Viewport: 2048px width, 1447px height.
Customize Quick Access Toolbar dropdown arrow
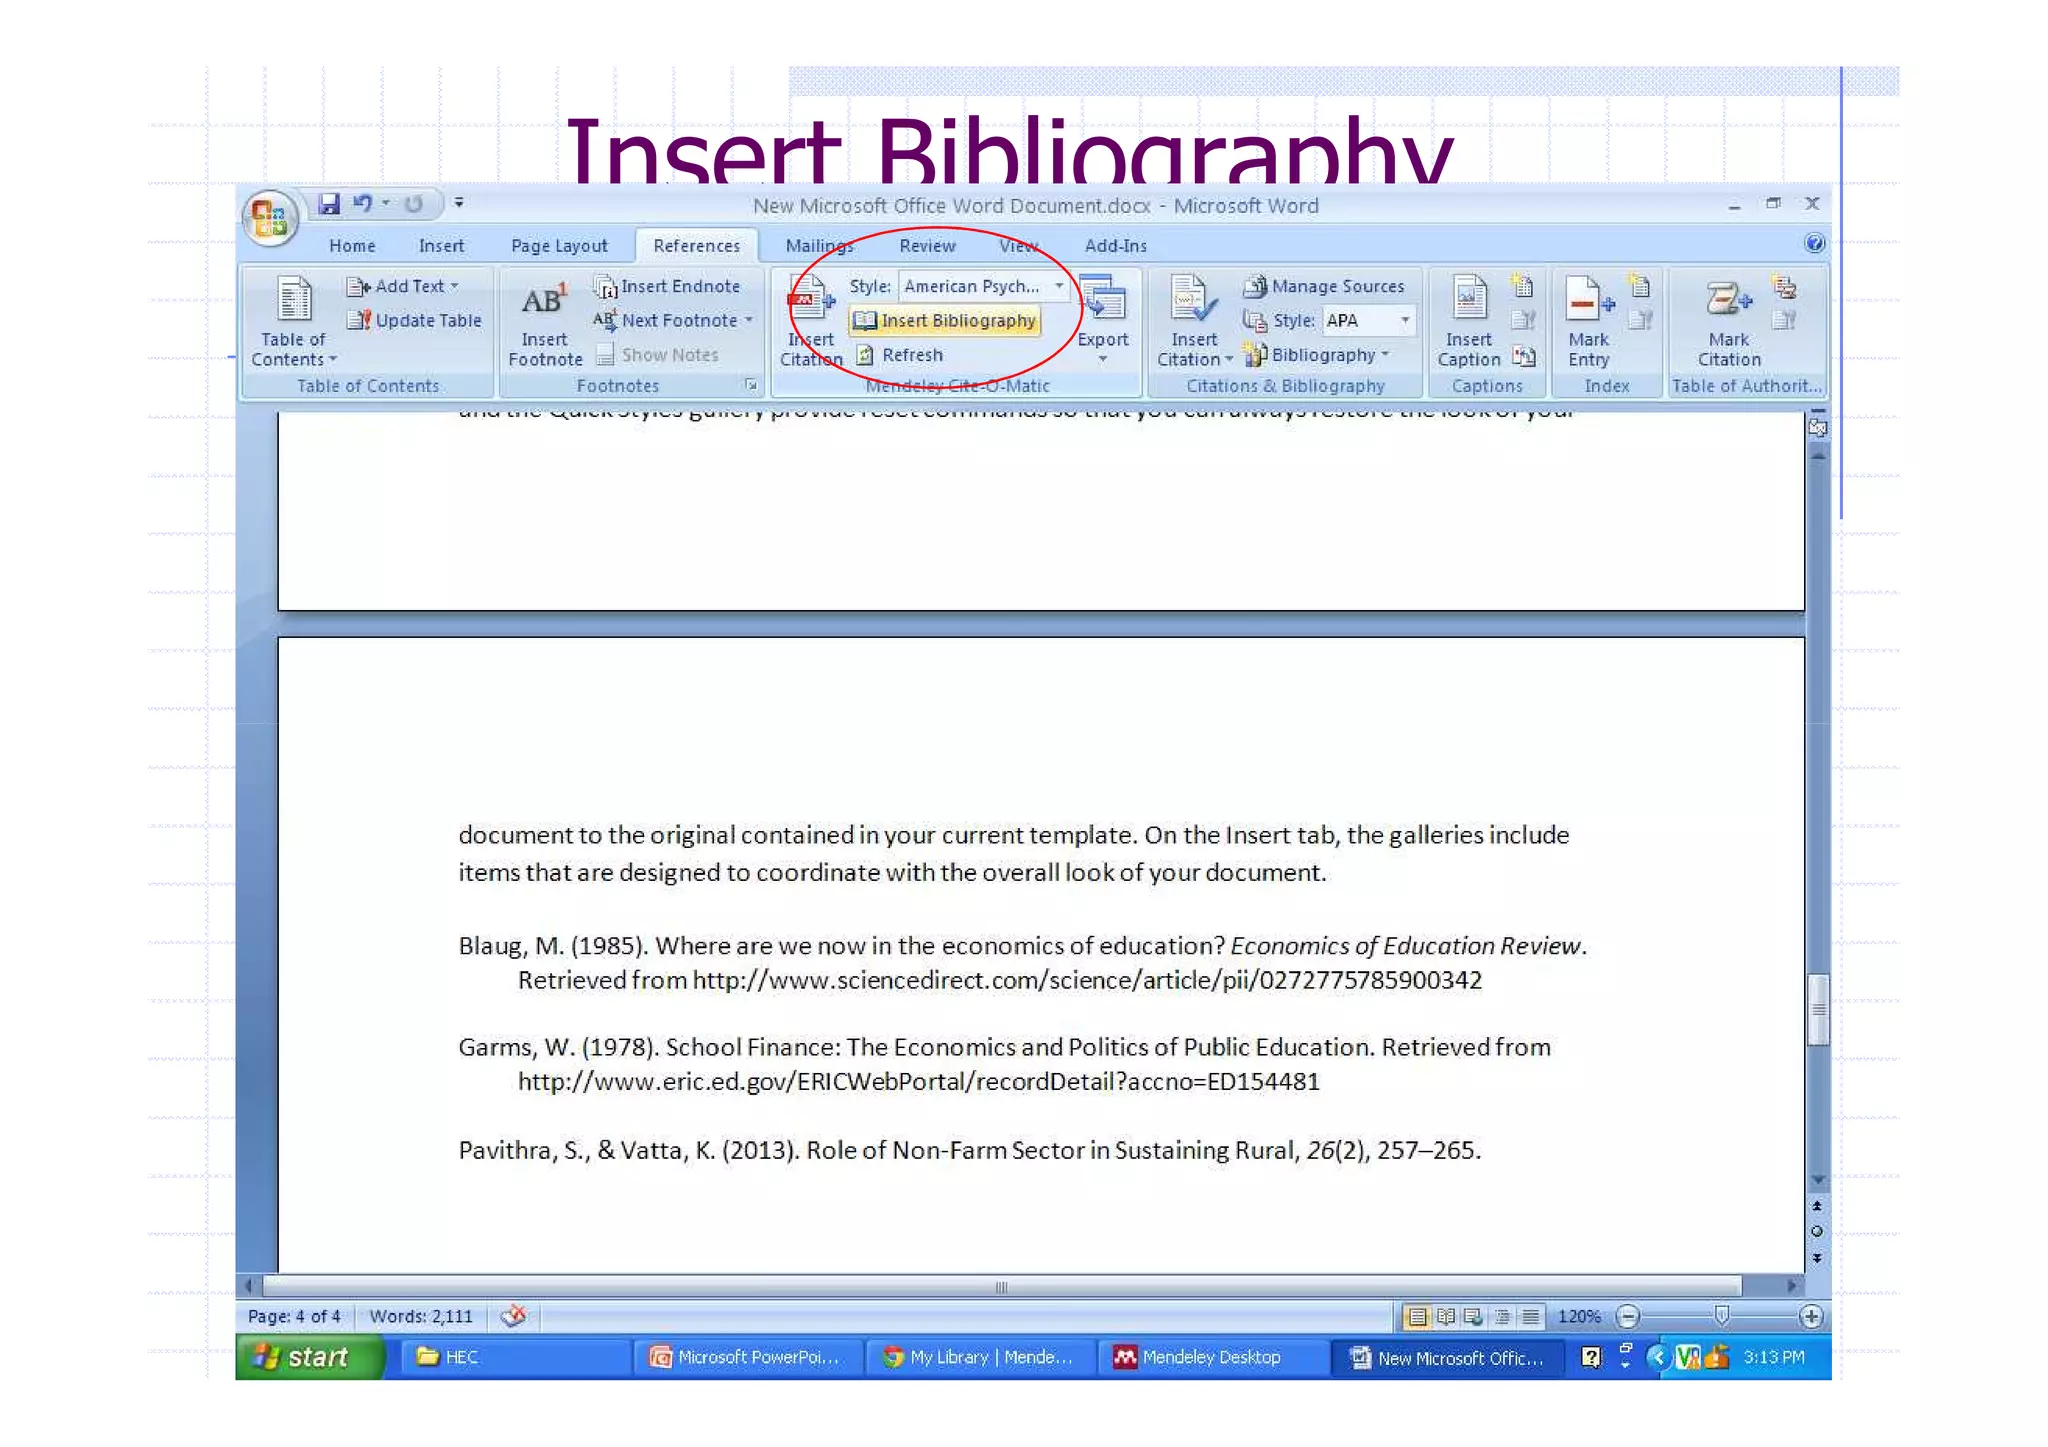coord(459,203)
